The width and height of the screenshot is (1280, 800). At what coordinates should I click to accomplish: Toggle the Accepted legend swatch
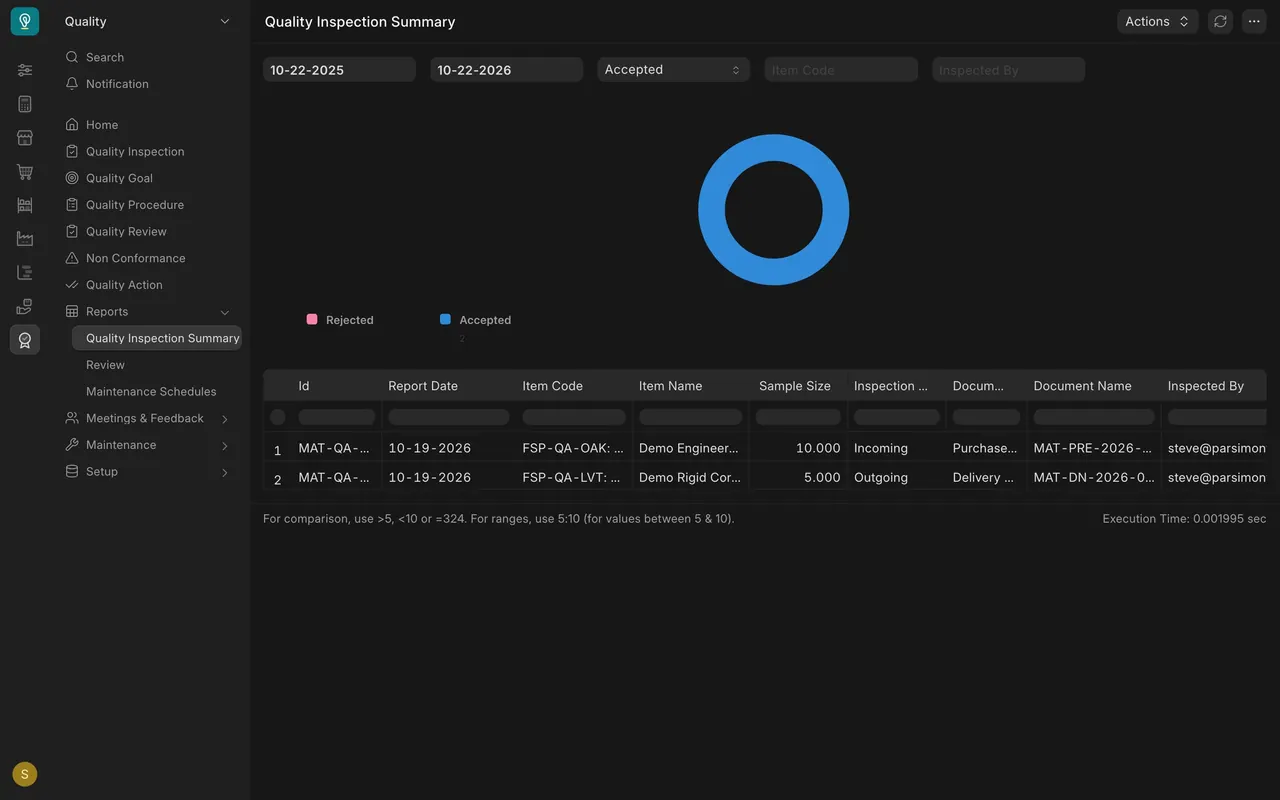[445, 319]
